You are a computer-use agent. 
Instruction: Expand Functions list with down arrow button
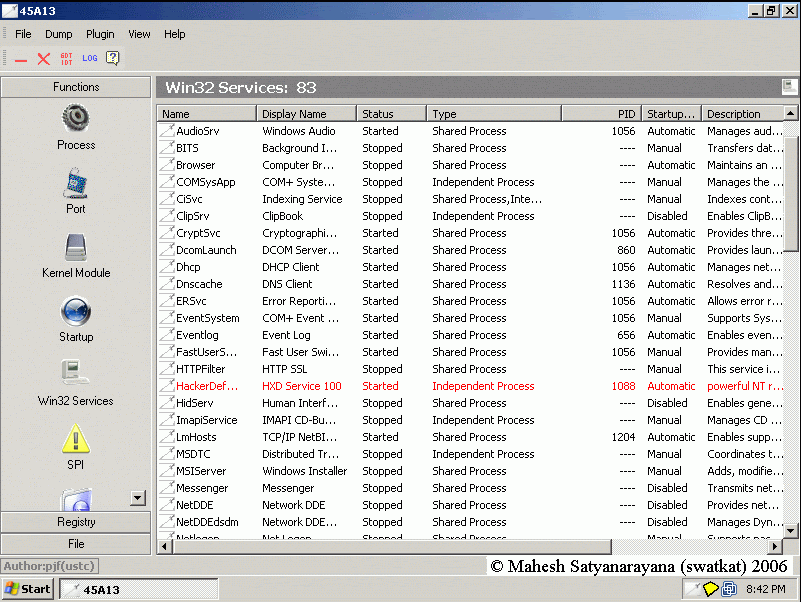pos(138,498)
